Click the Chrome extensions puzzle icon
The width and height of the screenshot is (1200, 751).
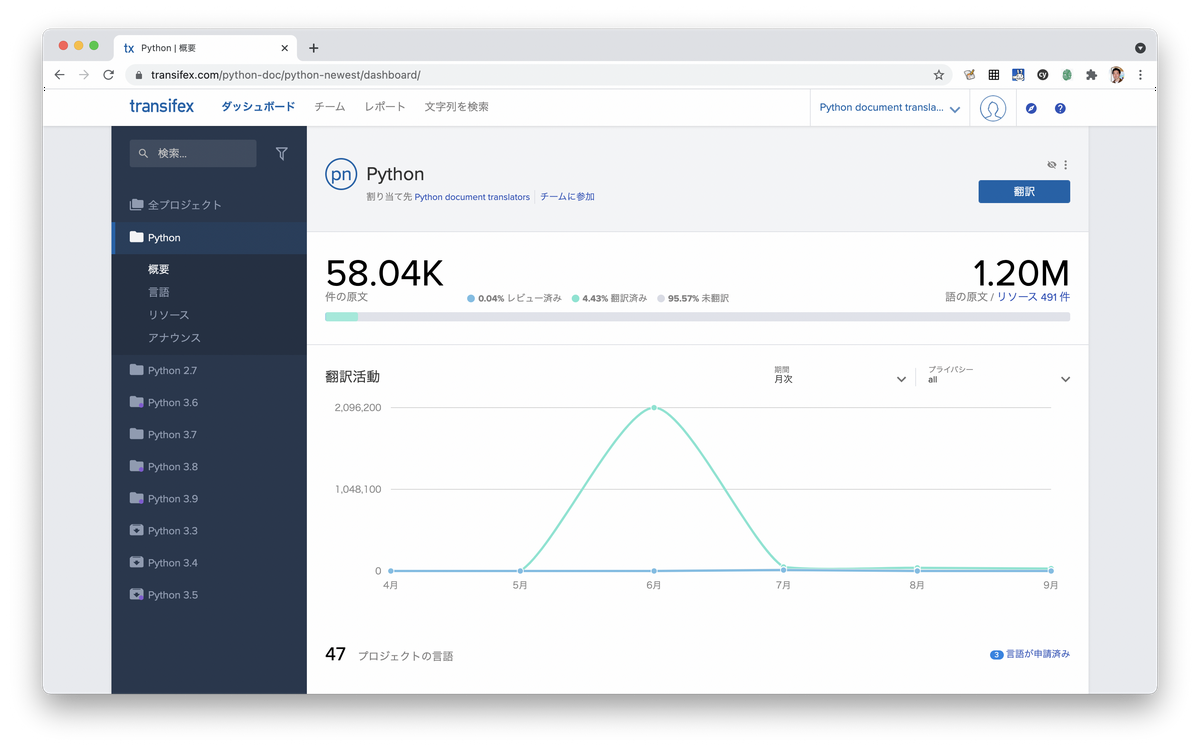(1091, 75)
